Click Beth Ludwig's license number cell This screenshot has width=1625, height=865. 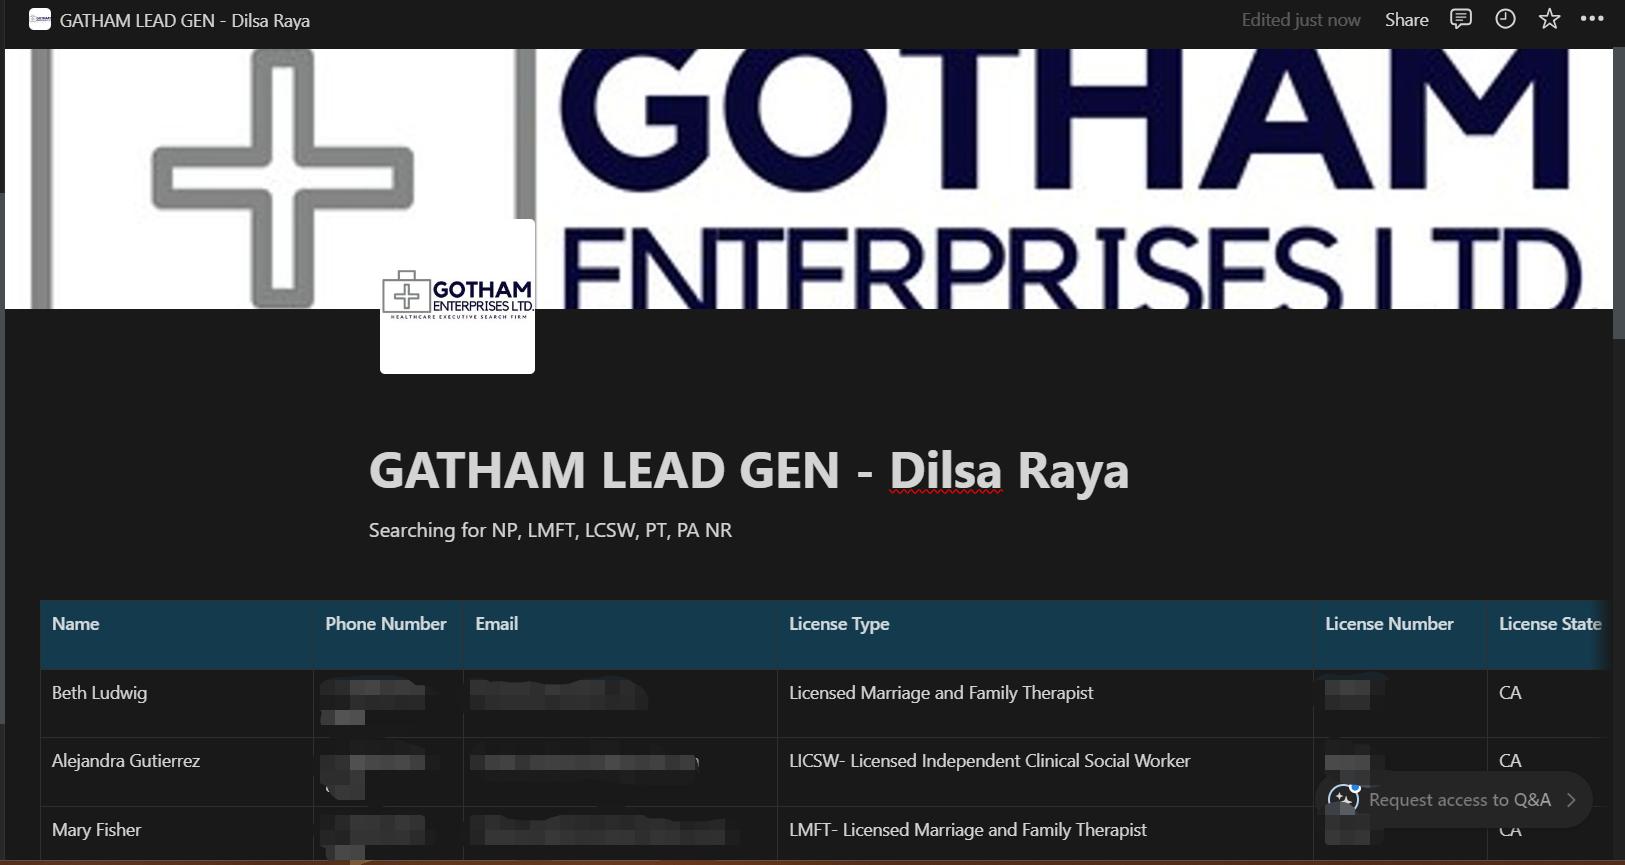[1400, 703]
